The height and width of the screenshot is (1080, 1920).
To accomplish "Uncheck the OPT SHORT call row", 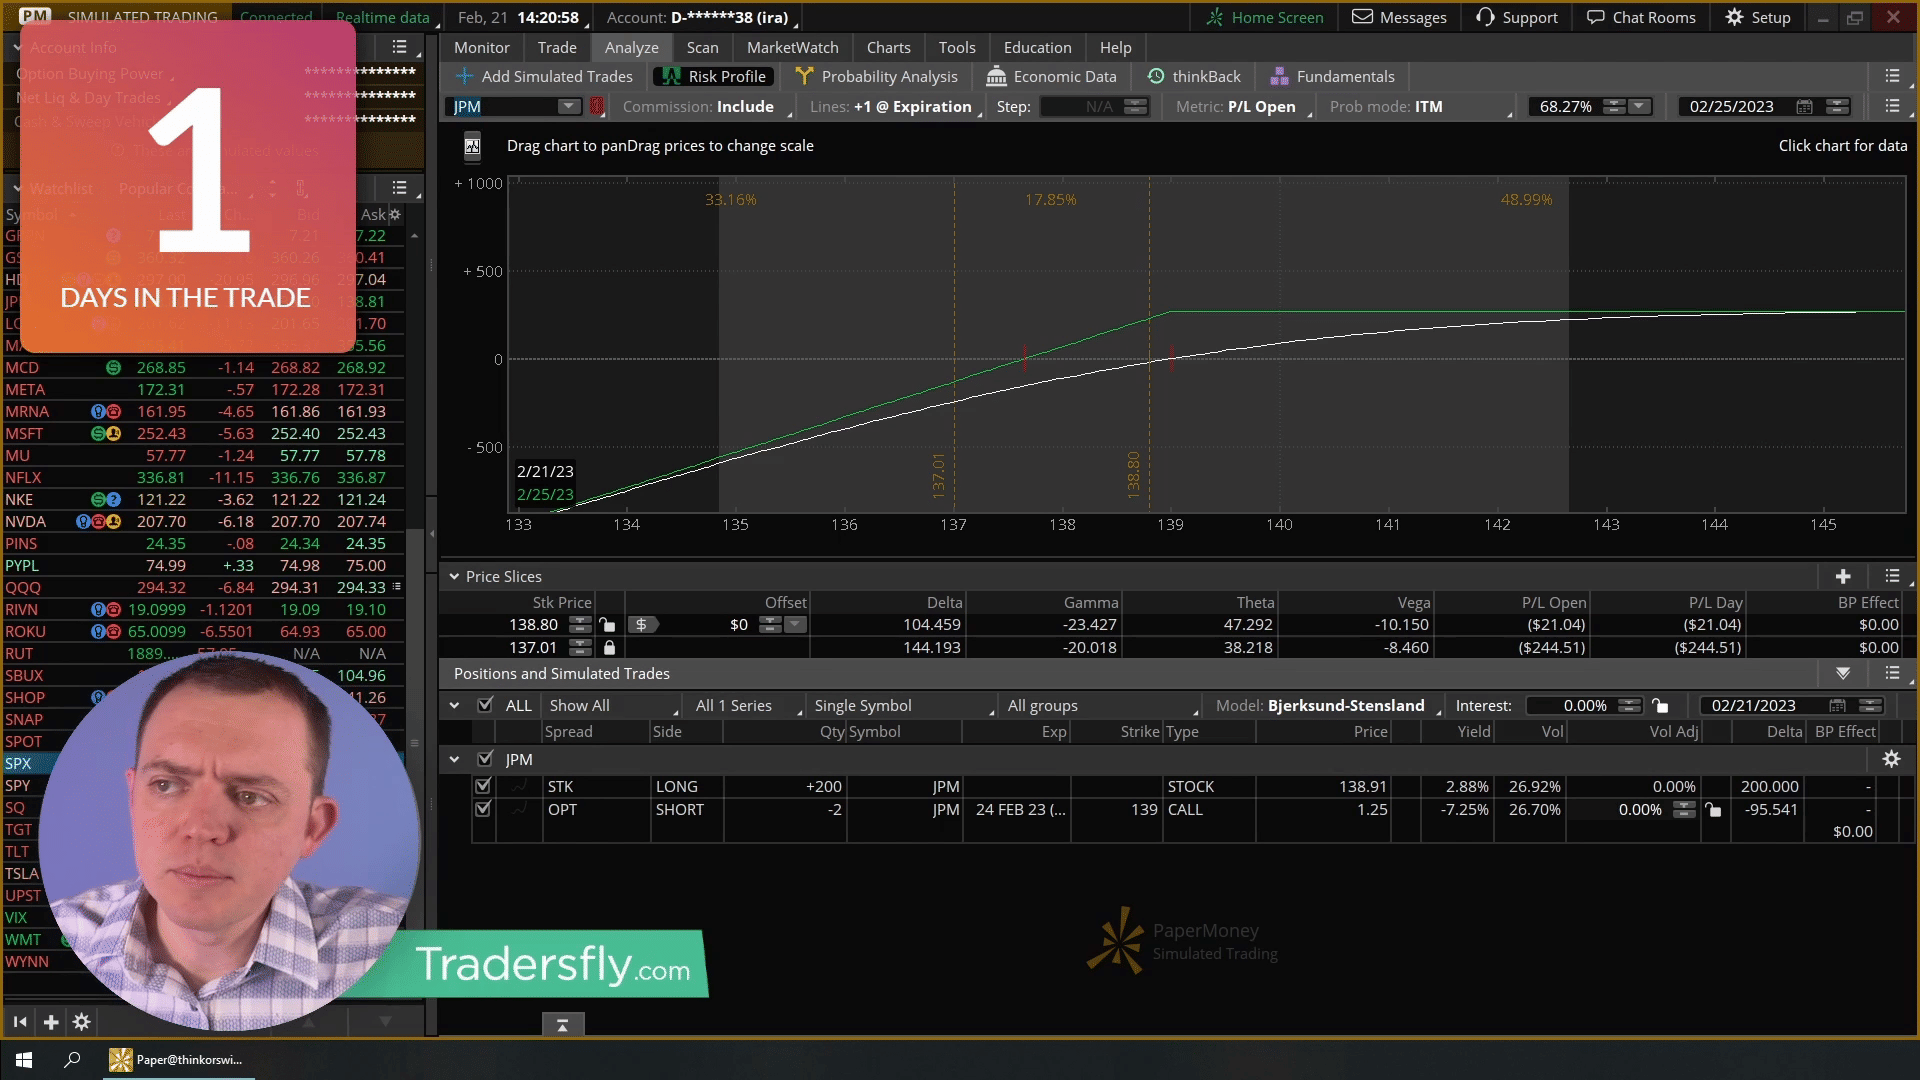I will pyautogui.click(x=483, y=809).
